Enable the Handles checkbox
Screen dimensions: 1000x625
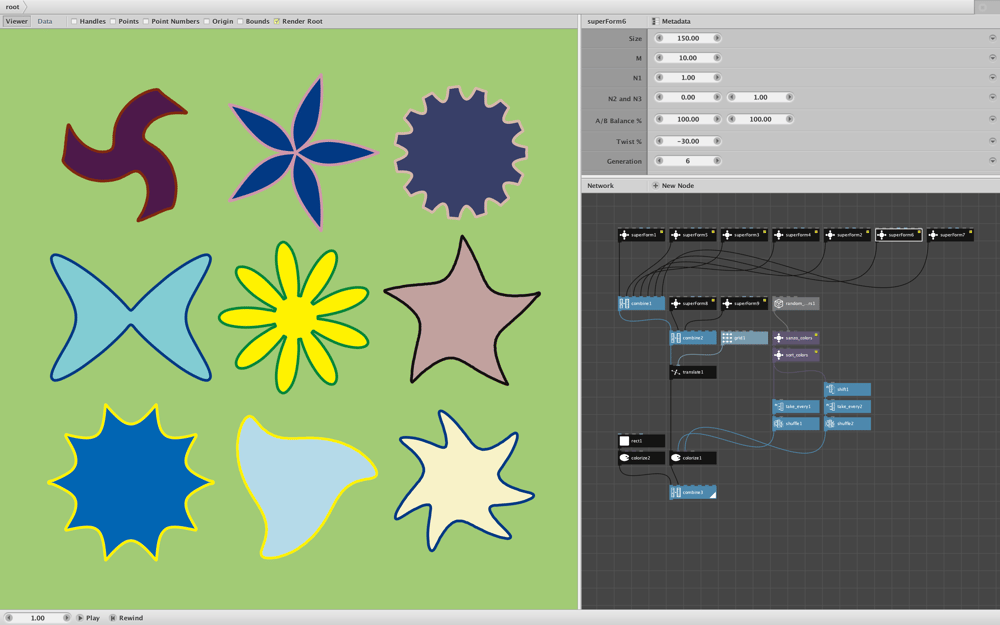(74, 22)
